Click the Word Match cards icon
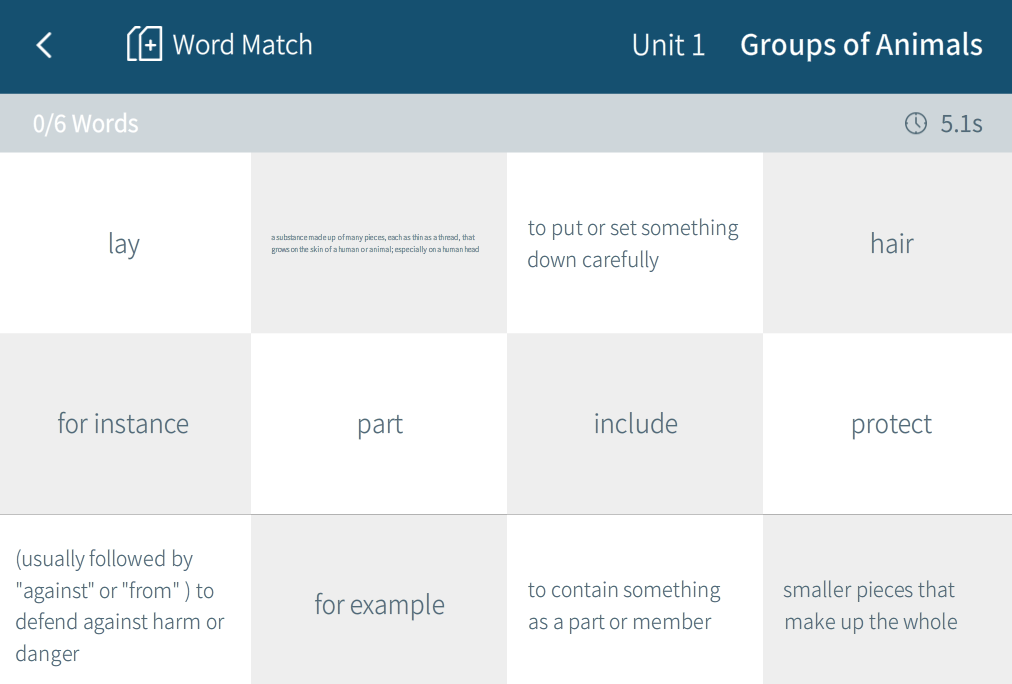 (x=144, y=45)
